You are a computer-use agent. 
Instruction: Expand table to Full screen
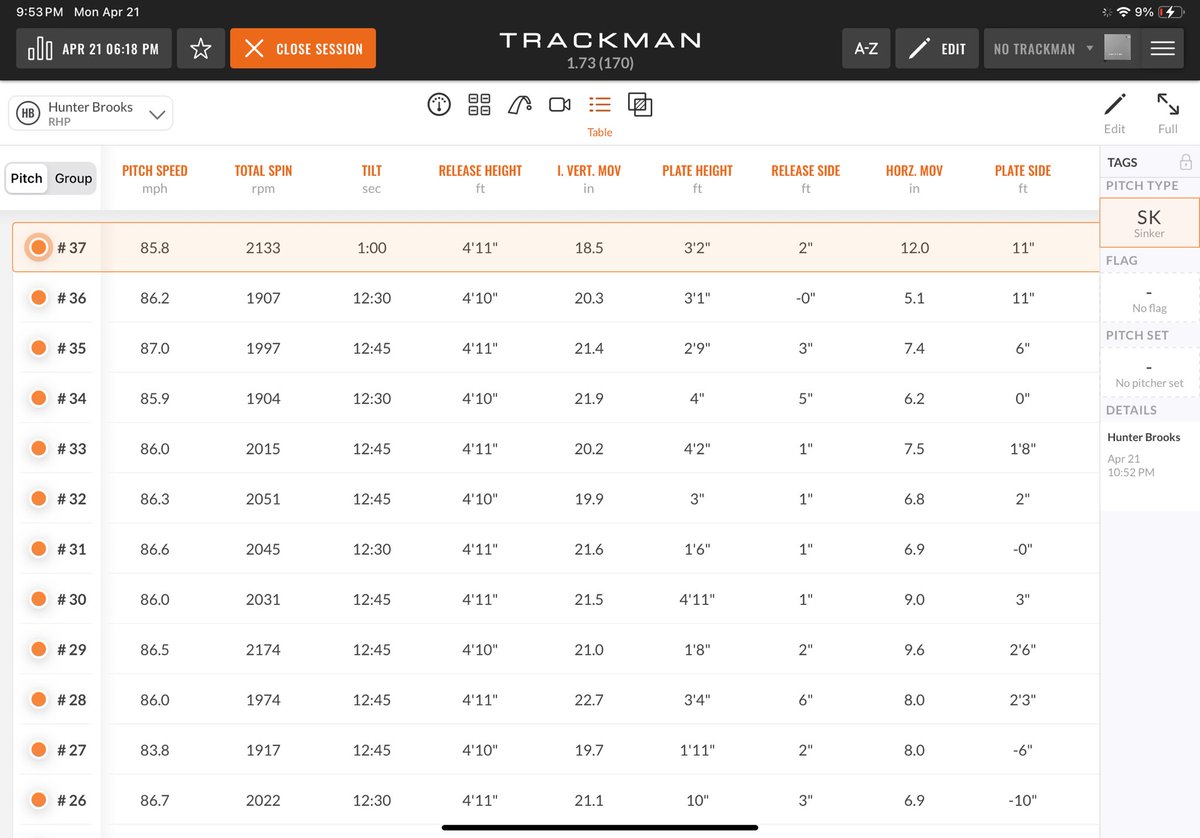1168,113
